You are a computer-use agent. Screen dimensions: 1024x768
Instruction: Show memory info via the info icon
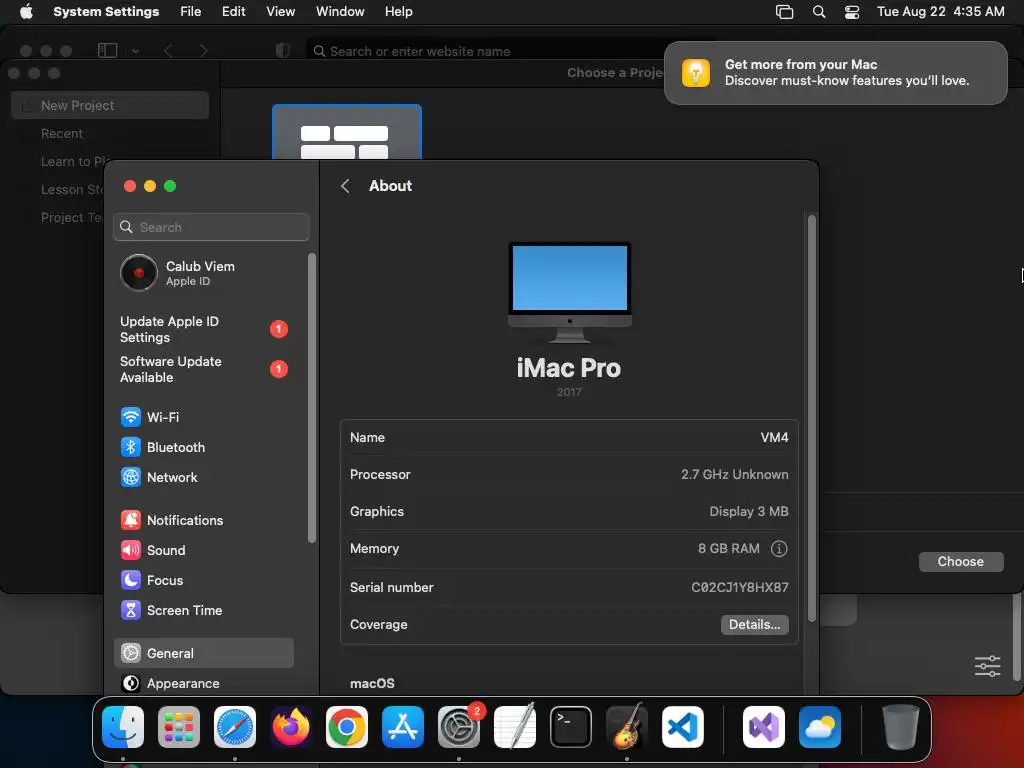778,549
